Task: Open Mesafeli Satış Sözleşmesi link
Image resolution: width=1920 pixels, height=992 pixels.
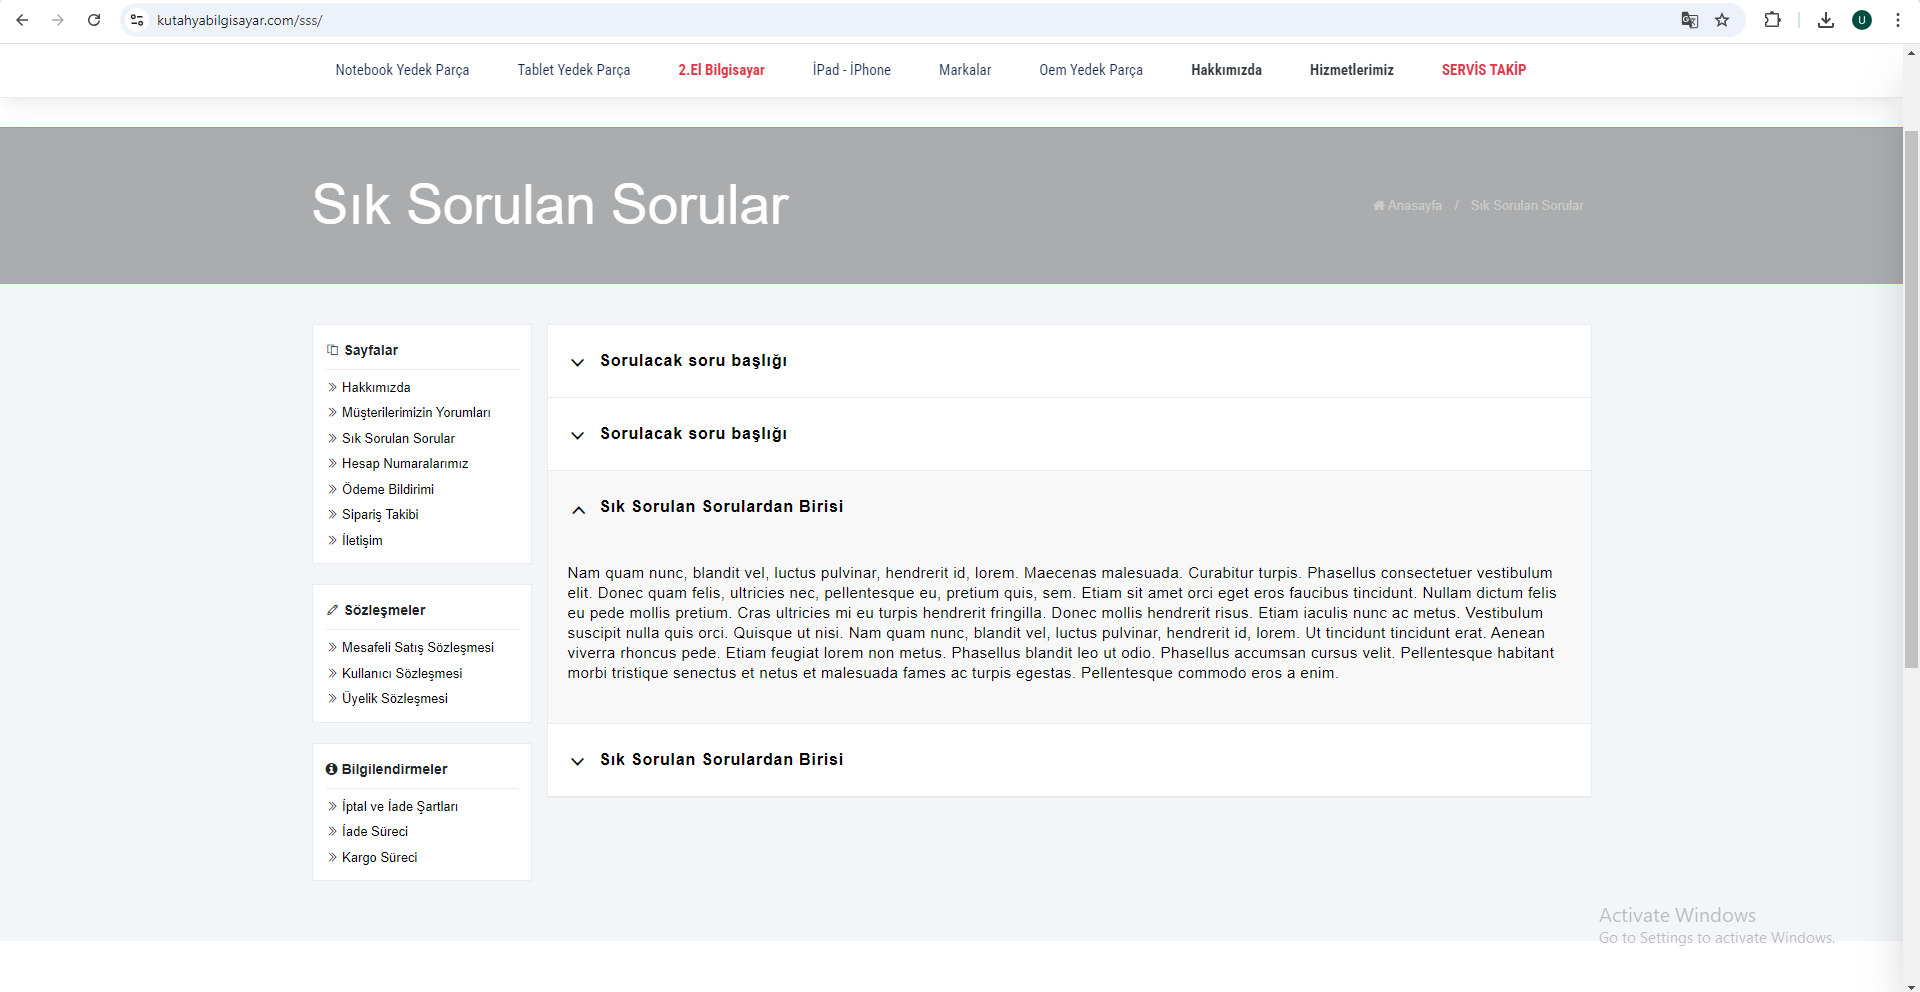Action: click(418, 647)
